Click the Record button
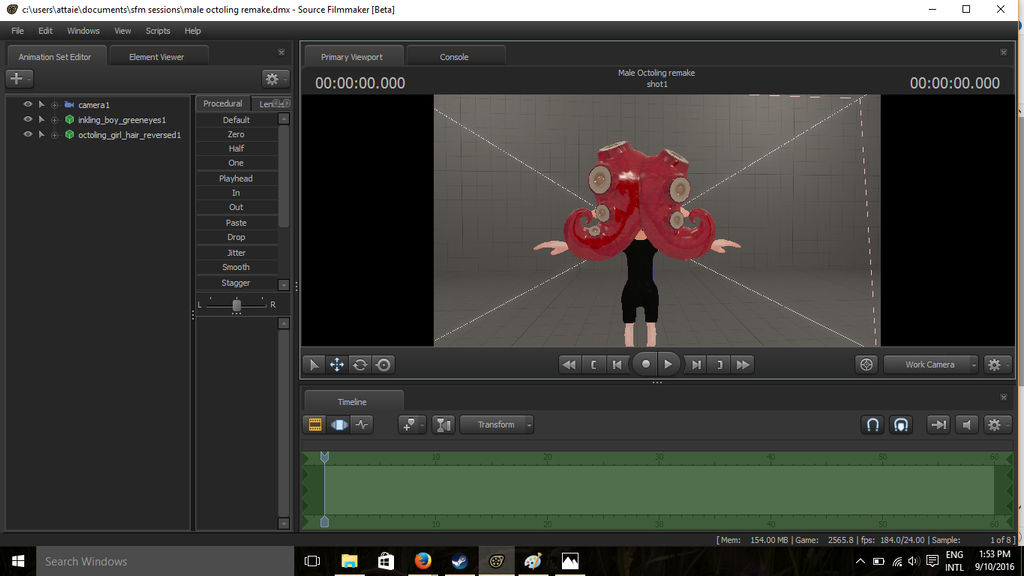This screenshot has width=1024, height=576. click(x=645, y=364)
